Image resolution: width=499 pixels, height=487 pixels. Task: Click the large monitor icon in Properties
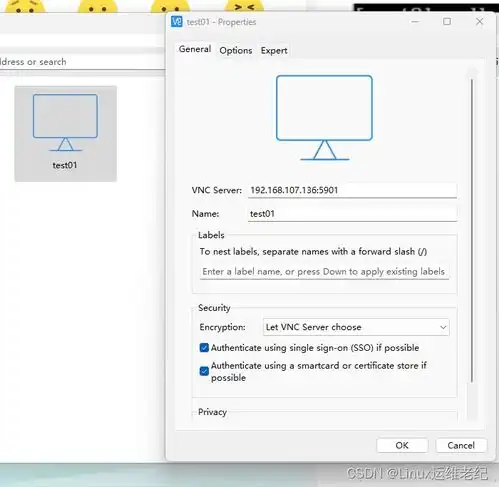(x=324, y=118)
